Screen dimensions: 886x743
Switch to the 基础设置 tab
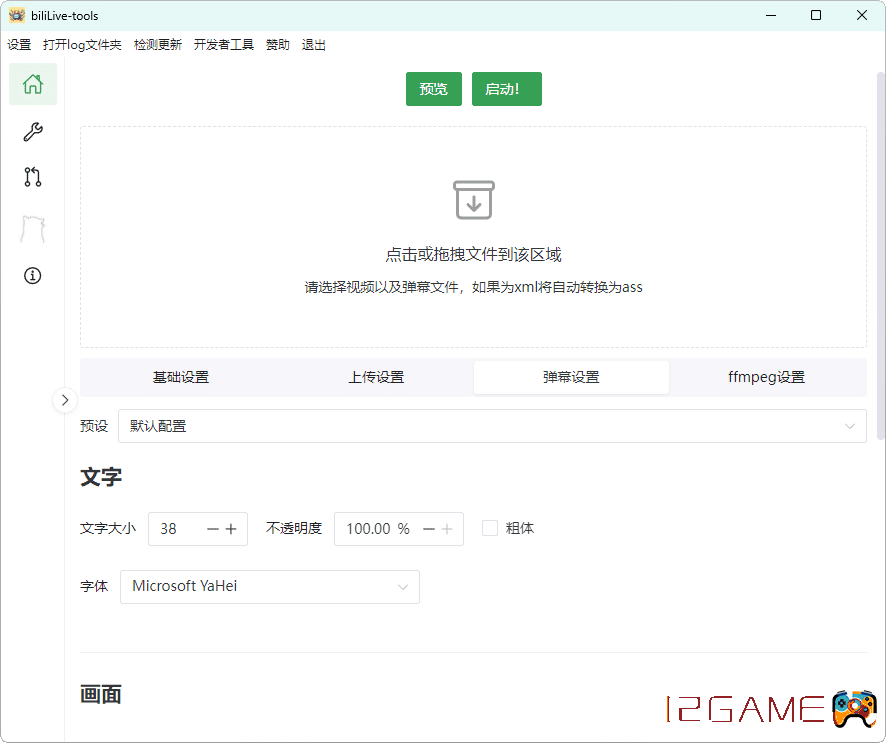pyautogui.click(x=181, y=377)
